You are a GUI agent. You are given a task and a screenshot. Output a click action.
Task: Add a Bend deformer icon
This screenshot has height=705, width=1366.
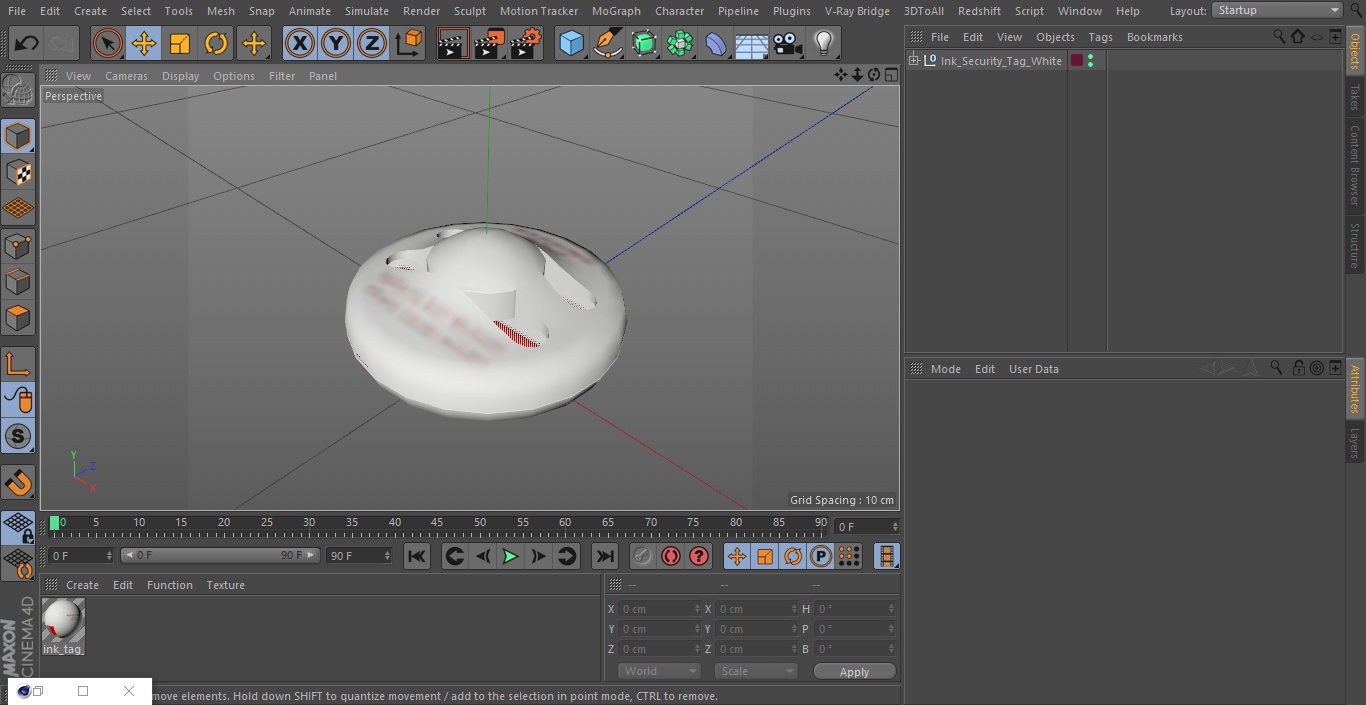point(716,44)
